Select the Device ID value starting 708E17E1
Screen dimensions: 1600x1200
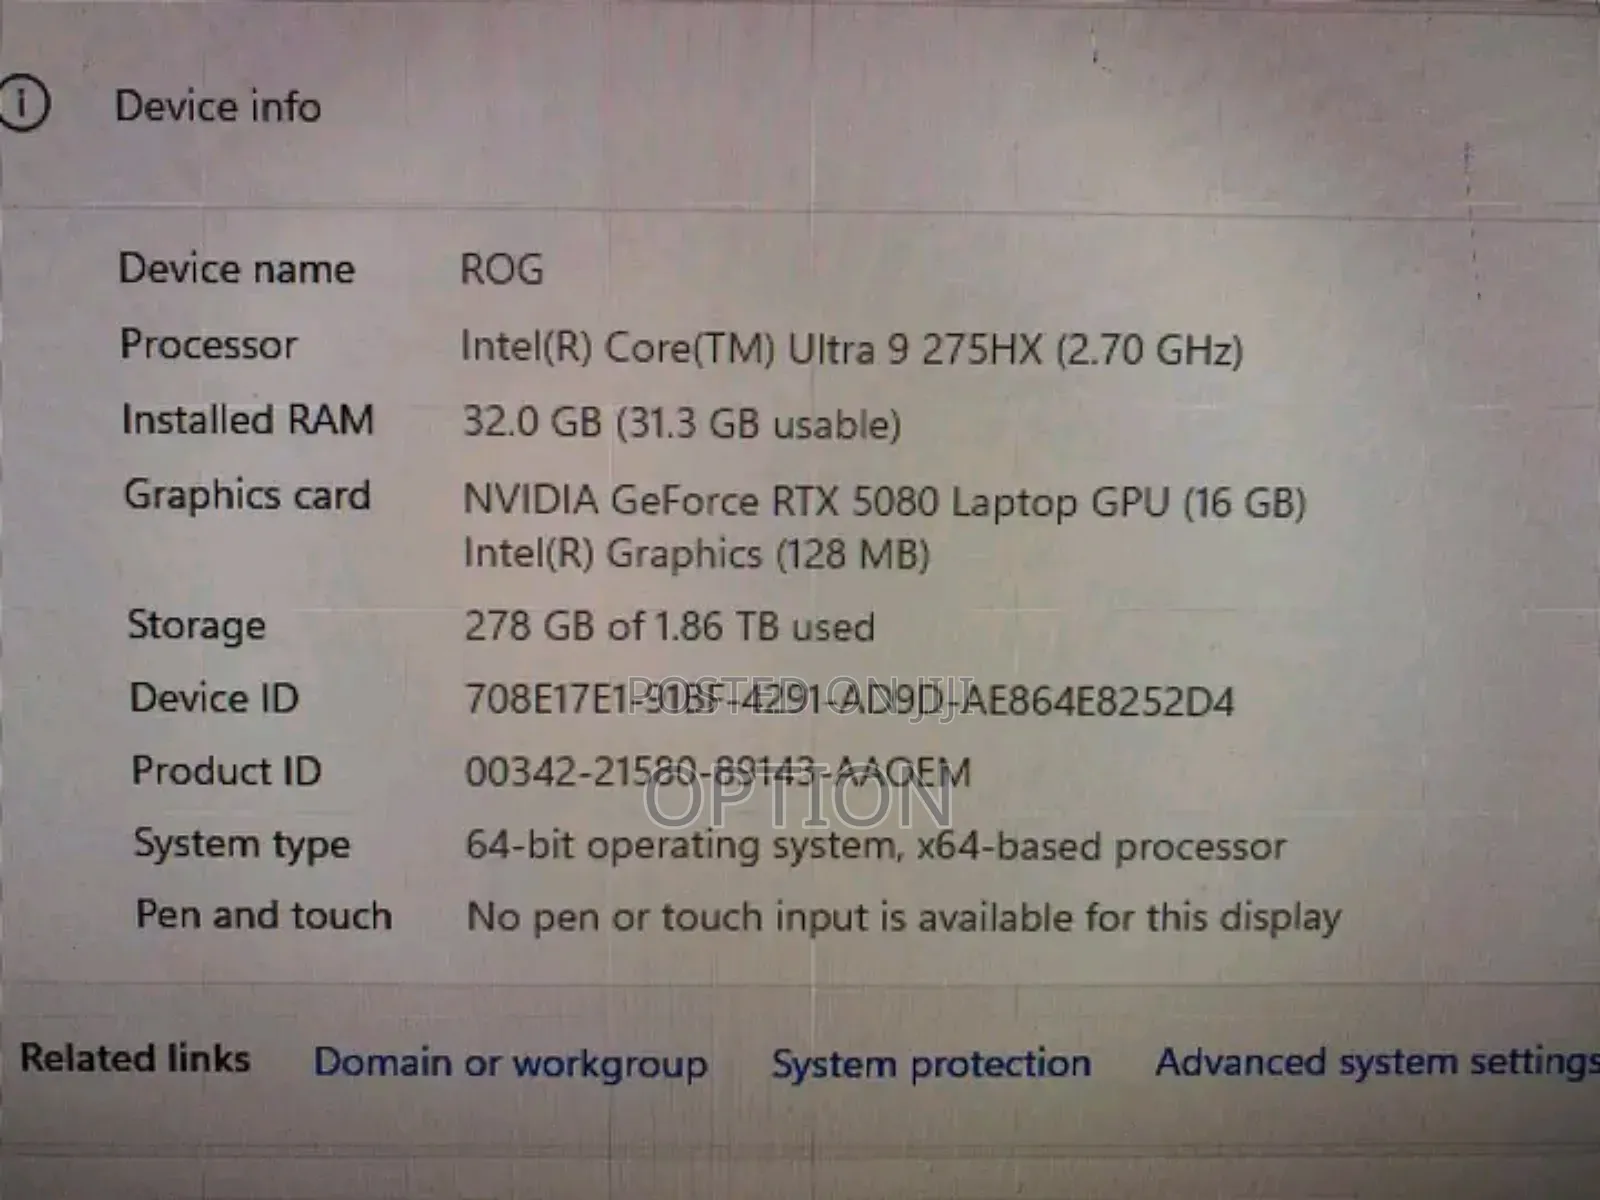coord(850,700)
